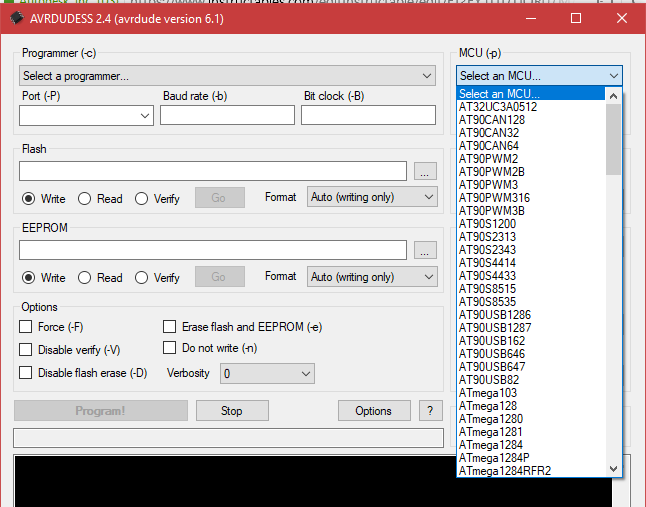Click the ? help button
This screenshot has width=646, height=507.
pyautogui.click(x=431, y=411)
